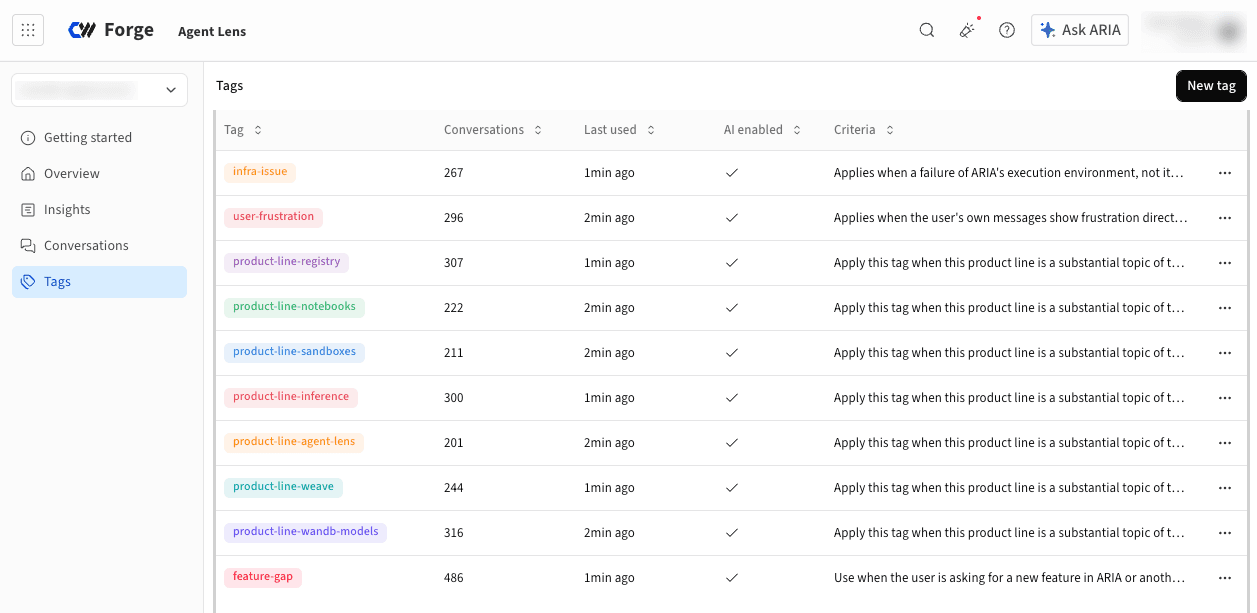Click the infra-issue criteria text
Viewport: 1257px width, 613px height.
point(1011,173)
